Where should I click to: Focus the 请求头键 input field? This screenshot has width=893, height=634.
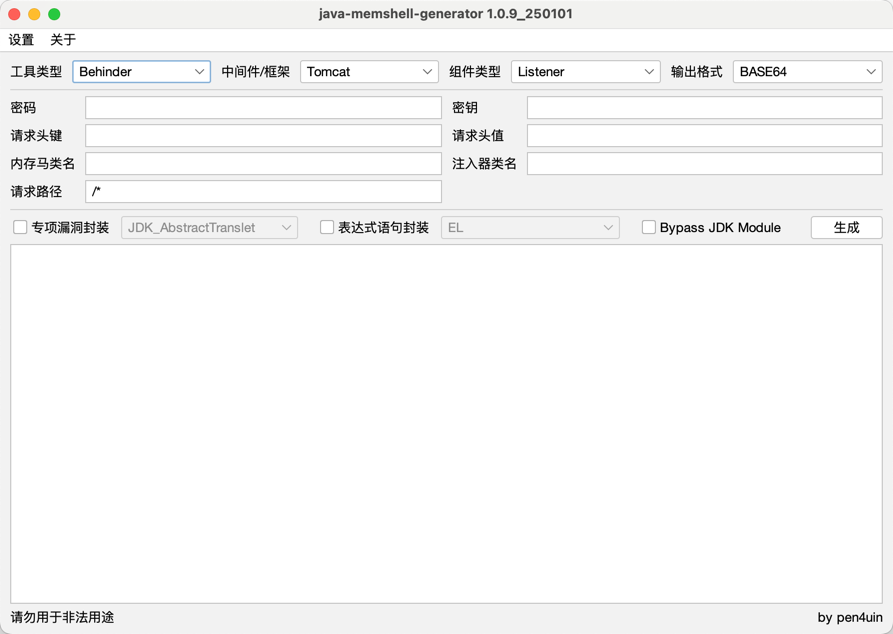pyautogui.click(x=263, y=136)
